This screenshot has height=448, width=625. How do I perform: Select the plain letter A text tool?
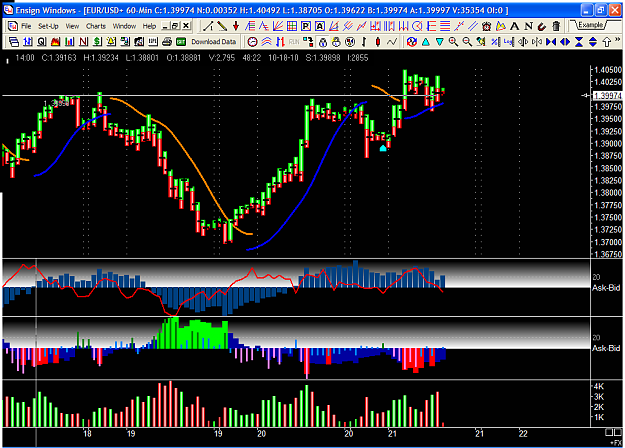[515, 26]
